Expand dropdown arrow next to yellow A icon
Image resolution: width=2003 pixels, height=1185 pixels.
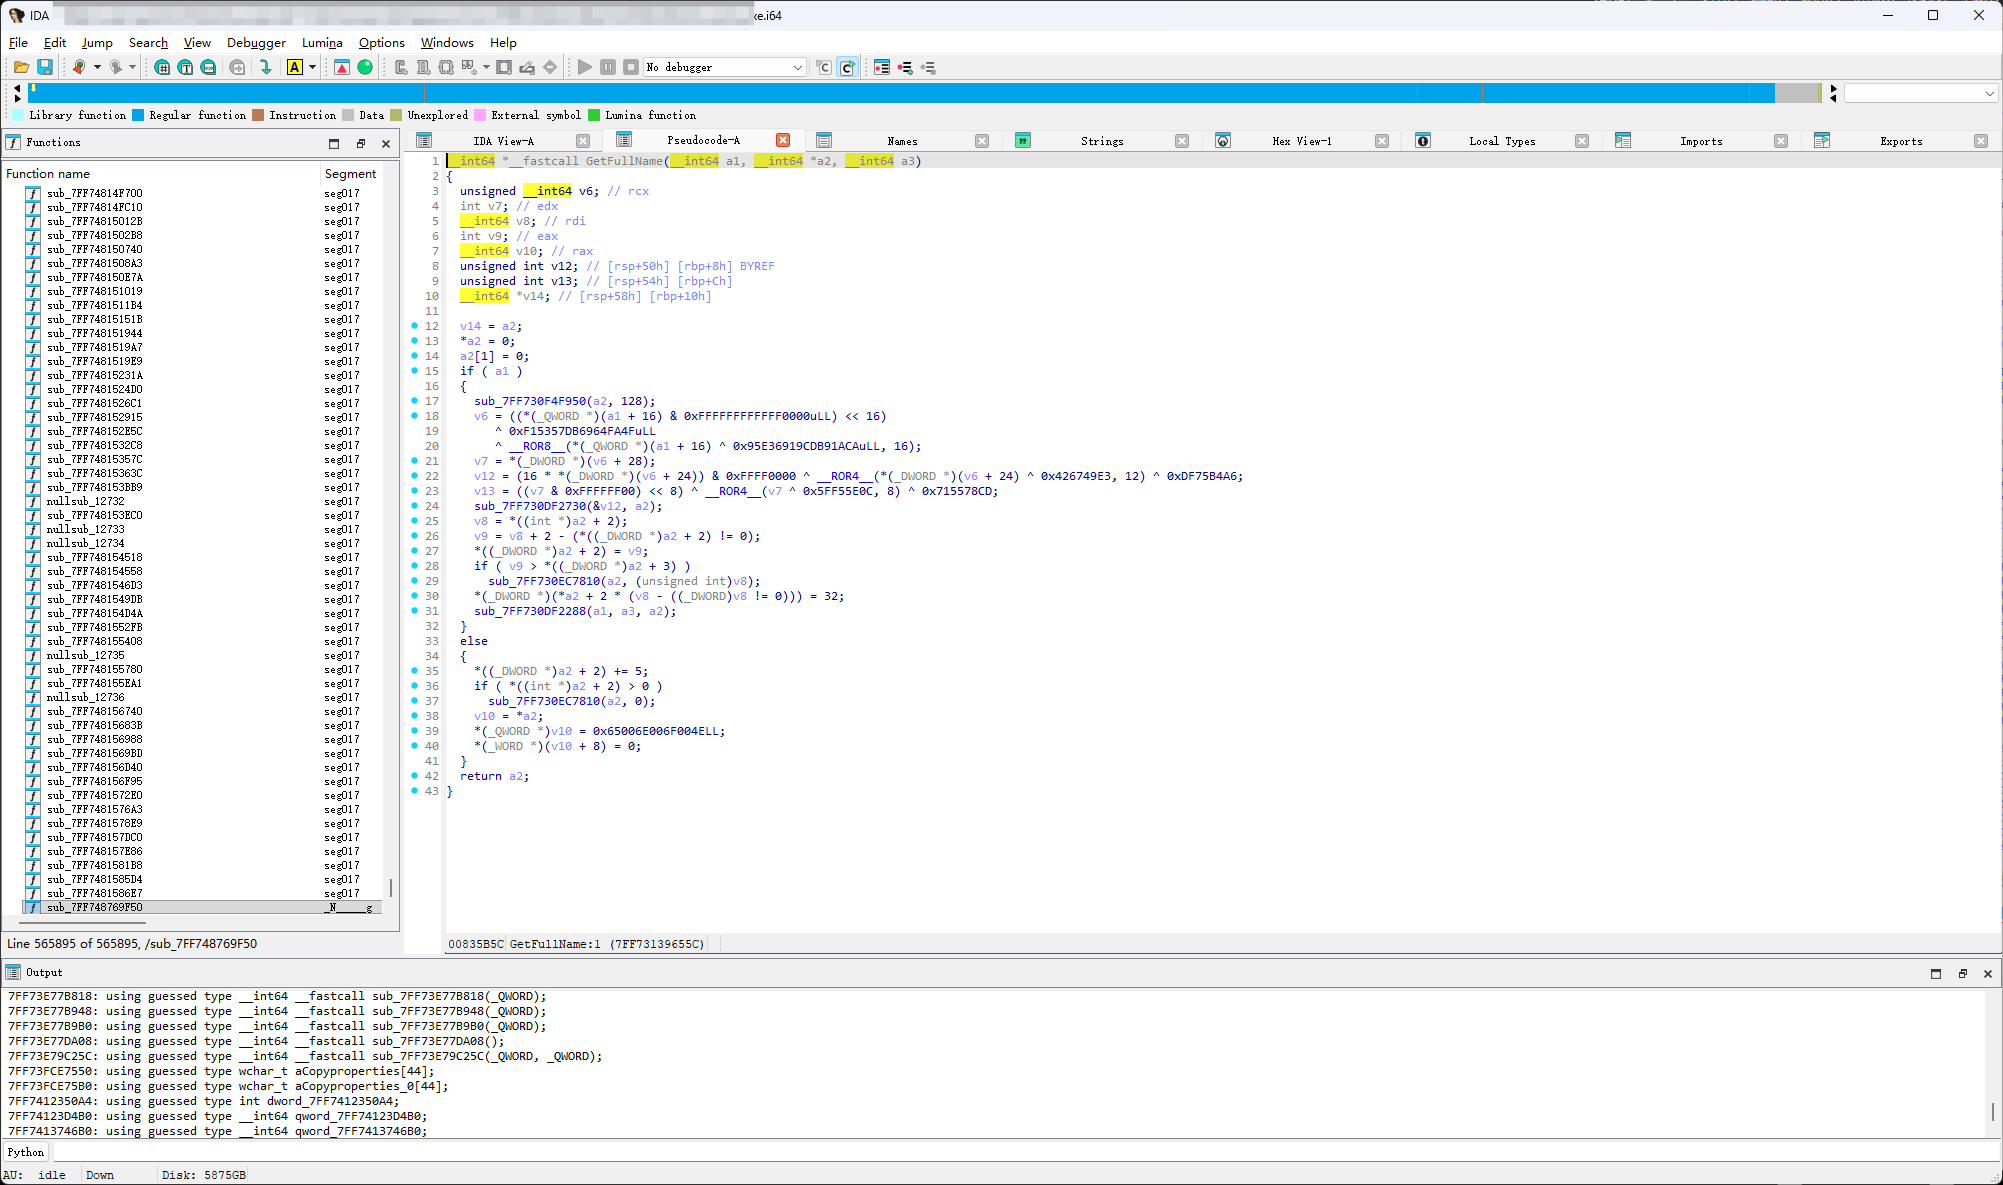(313, 67)
